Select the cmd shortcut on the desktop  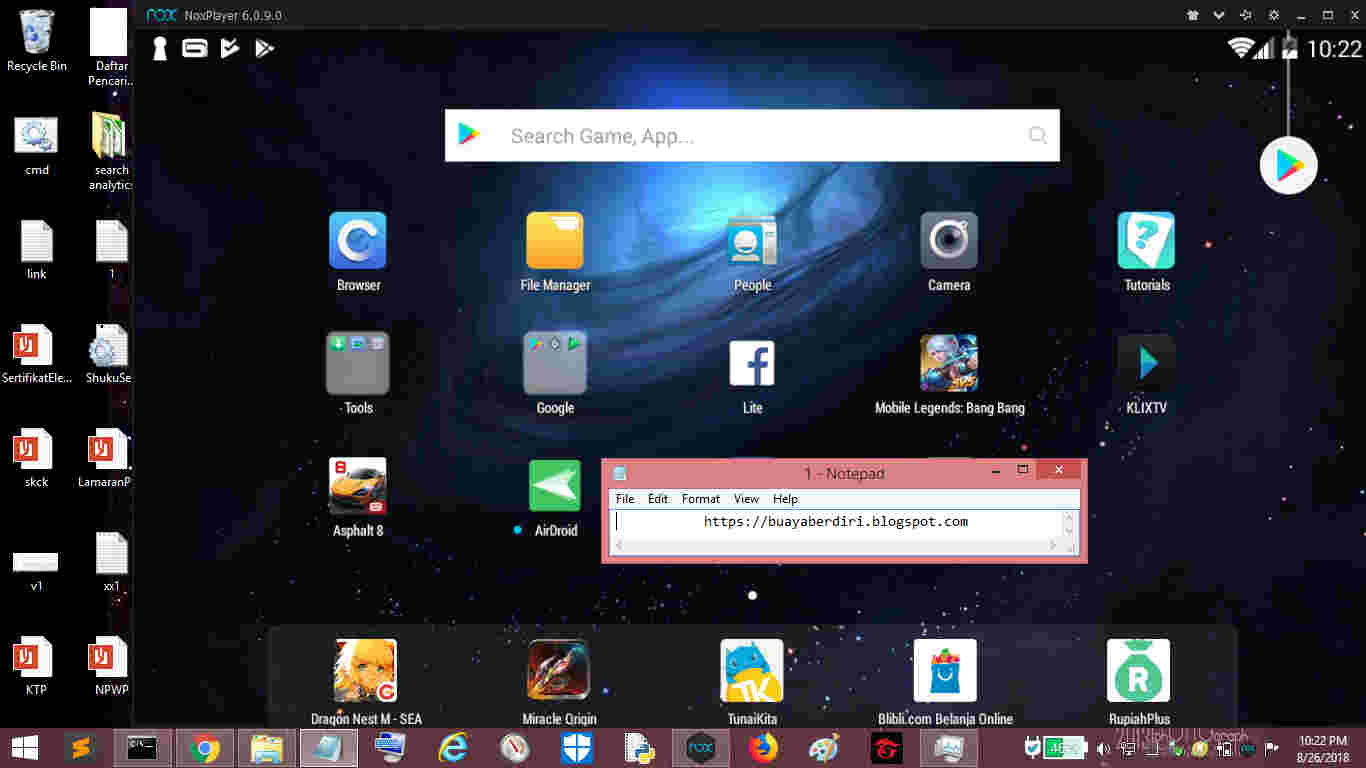click(x=37, y=145)
